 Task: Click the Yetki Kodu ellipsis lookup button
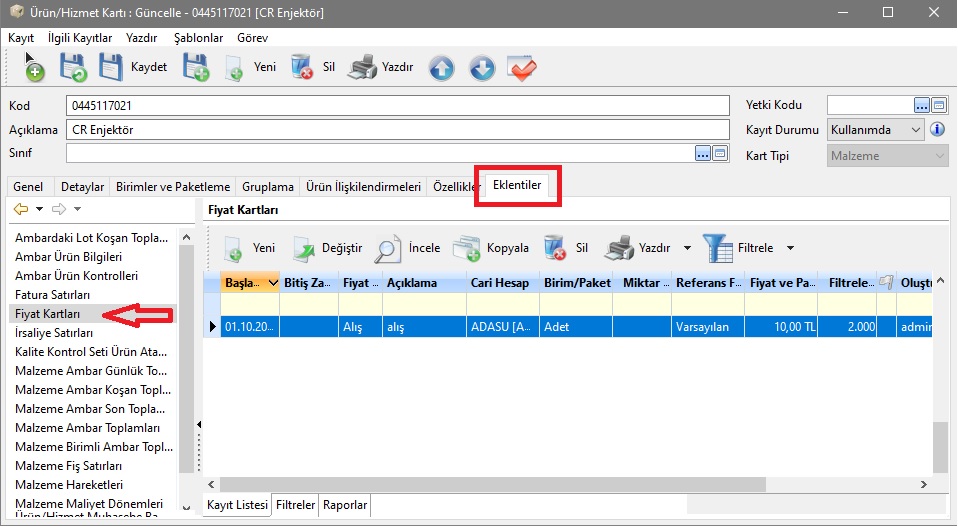tap(922, 105)
